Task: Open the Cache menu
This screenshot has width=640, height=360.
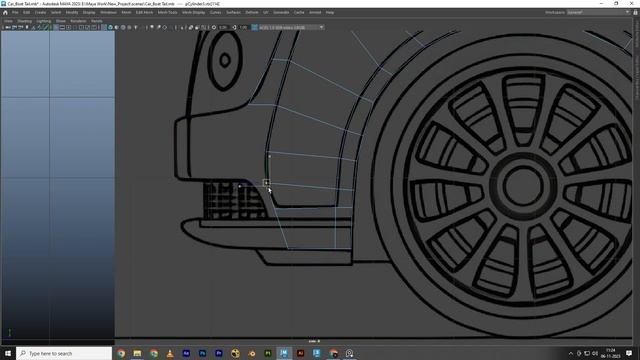Action: pos(299,13)
